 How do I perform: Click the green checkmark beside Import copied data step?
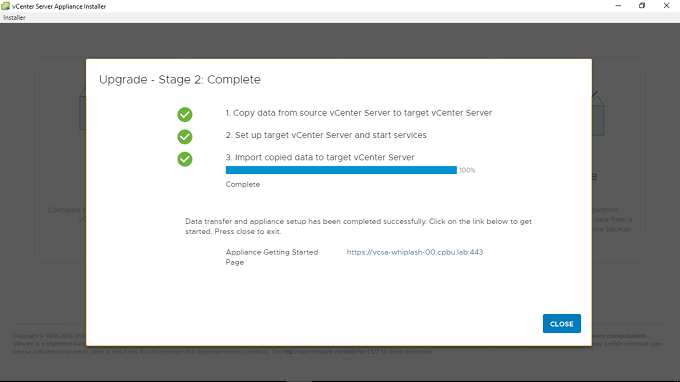185,159
